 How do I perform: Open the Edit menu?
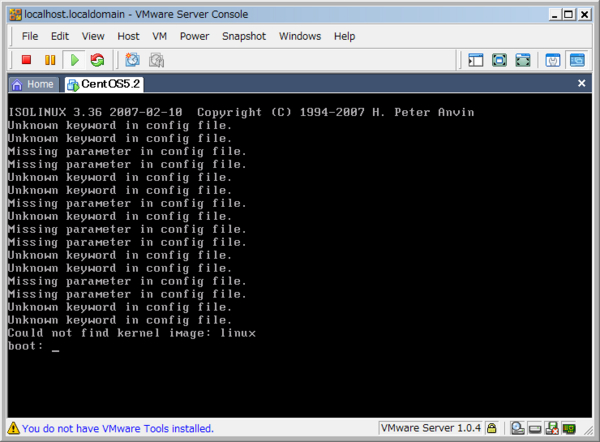click(60, 36)
